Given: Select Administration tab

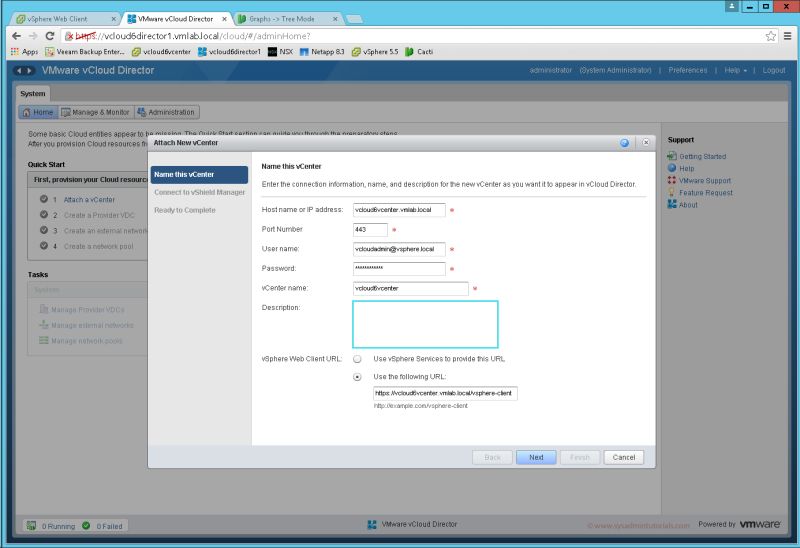Looking at the screenshot, I should (x=166, y=112).
